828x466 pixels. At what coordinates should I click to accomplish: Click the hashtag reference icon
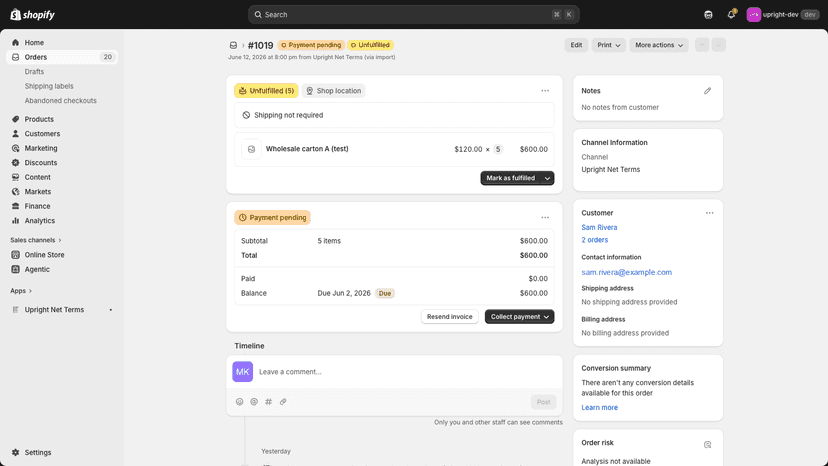click(268, 402)
